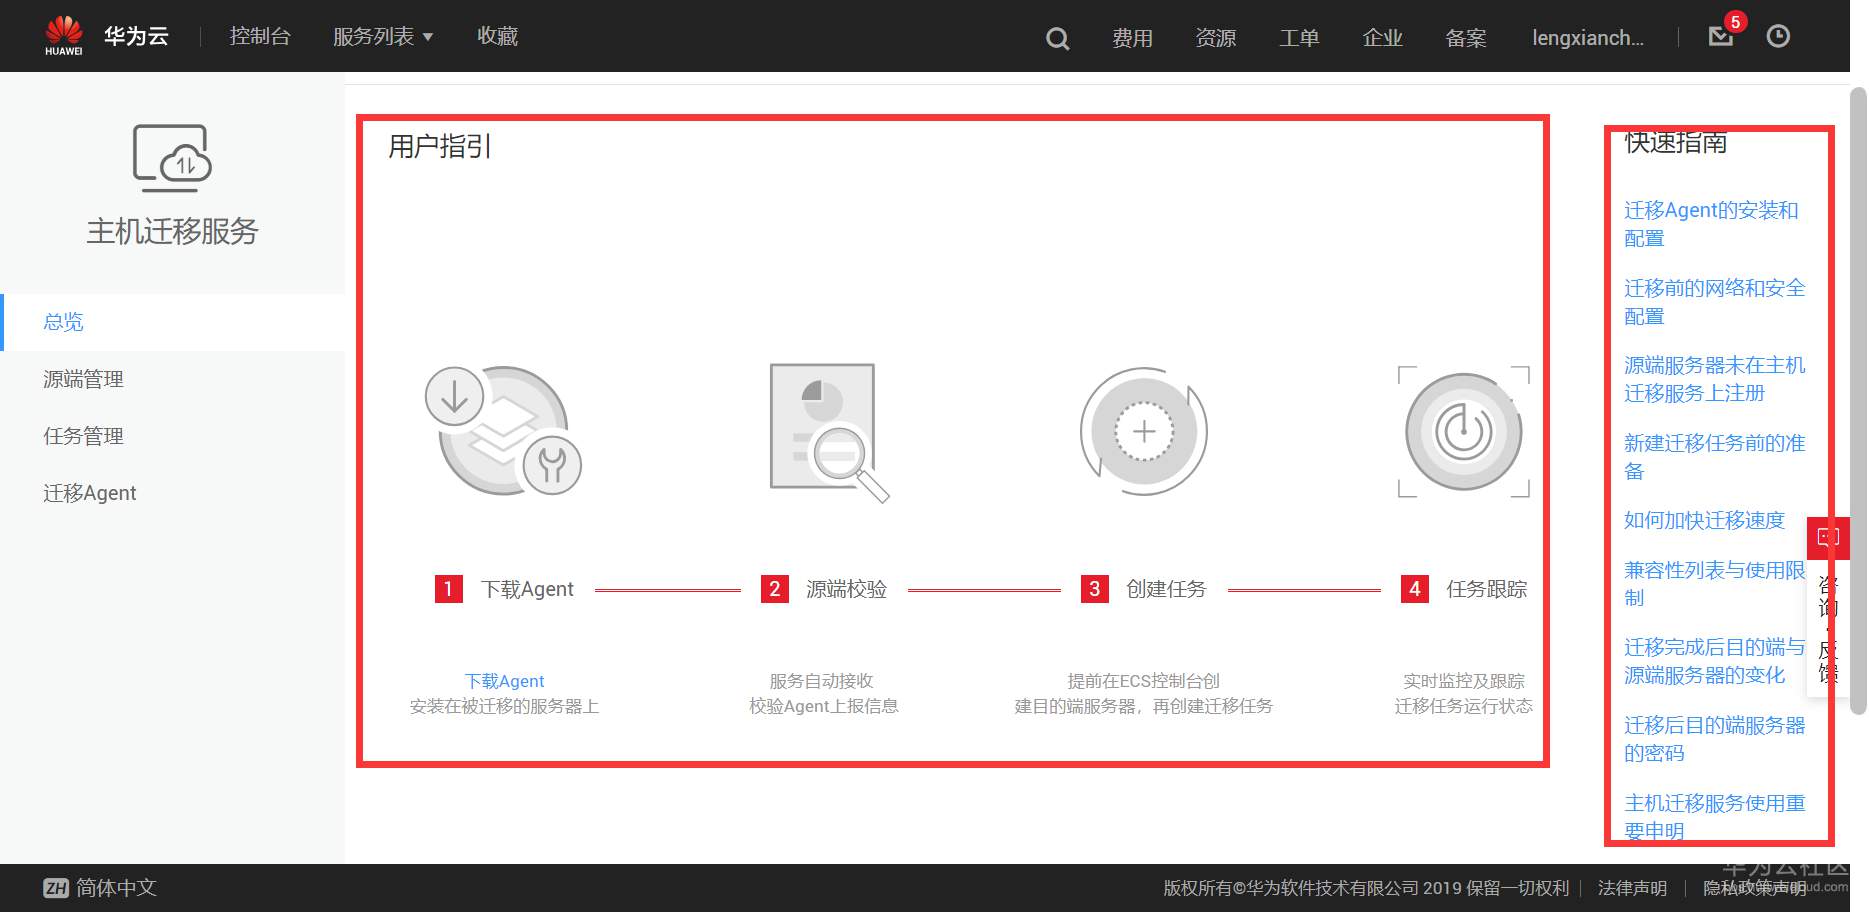Open guide 新建迁移任务前的准备

coord(1715,457)
